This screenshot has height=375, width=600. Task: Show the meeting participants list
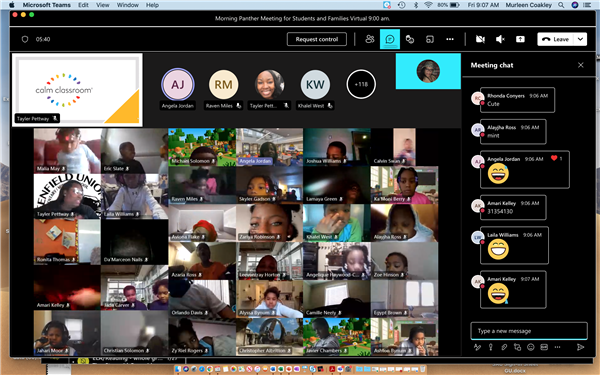pyautogui.click(x=370, y=39)
